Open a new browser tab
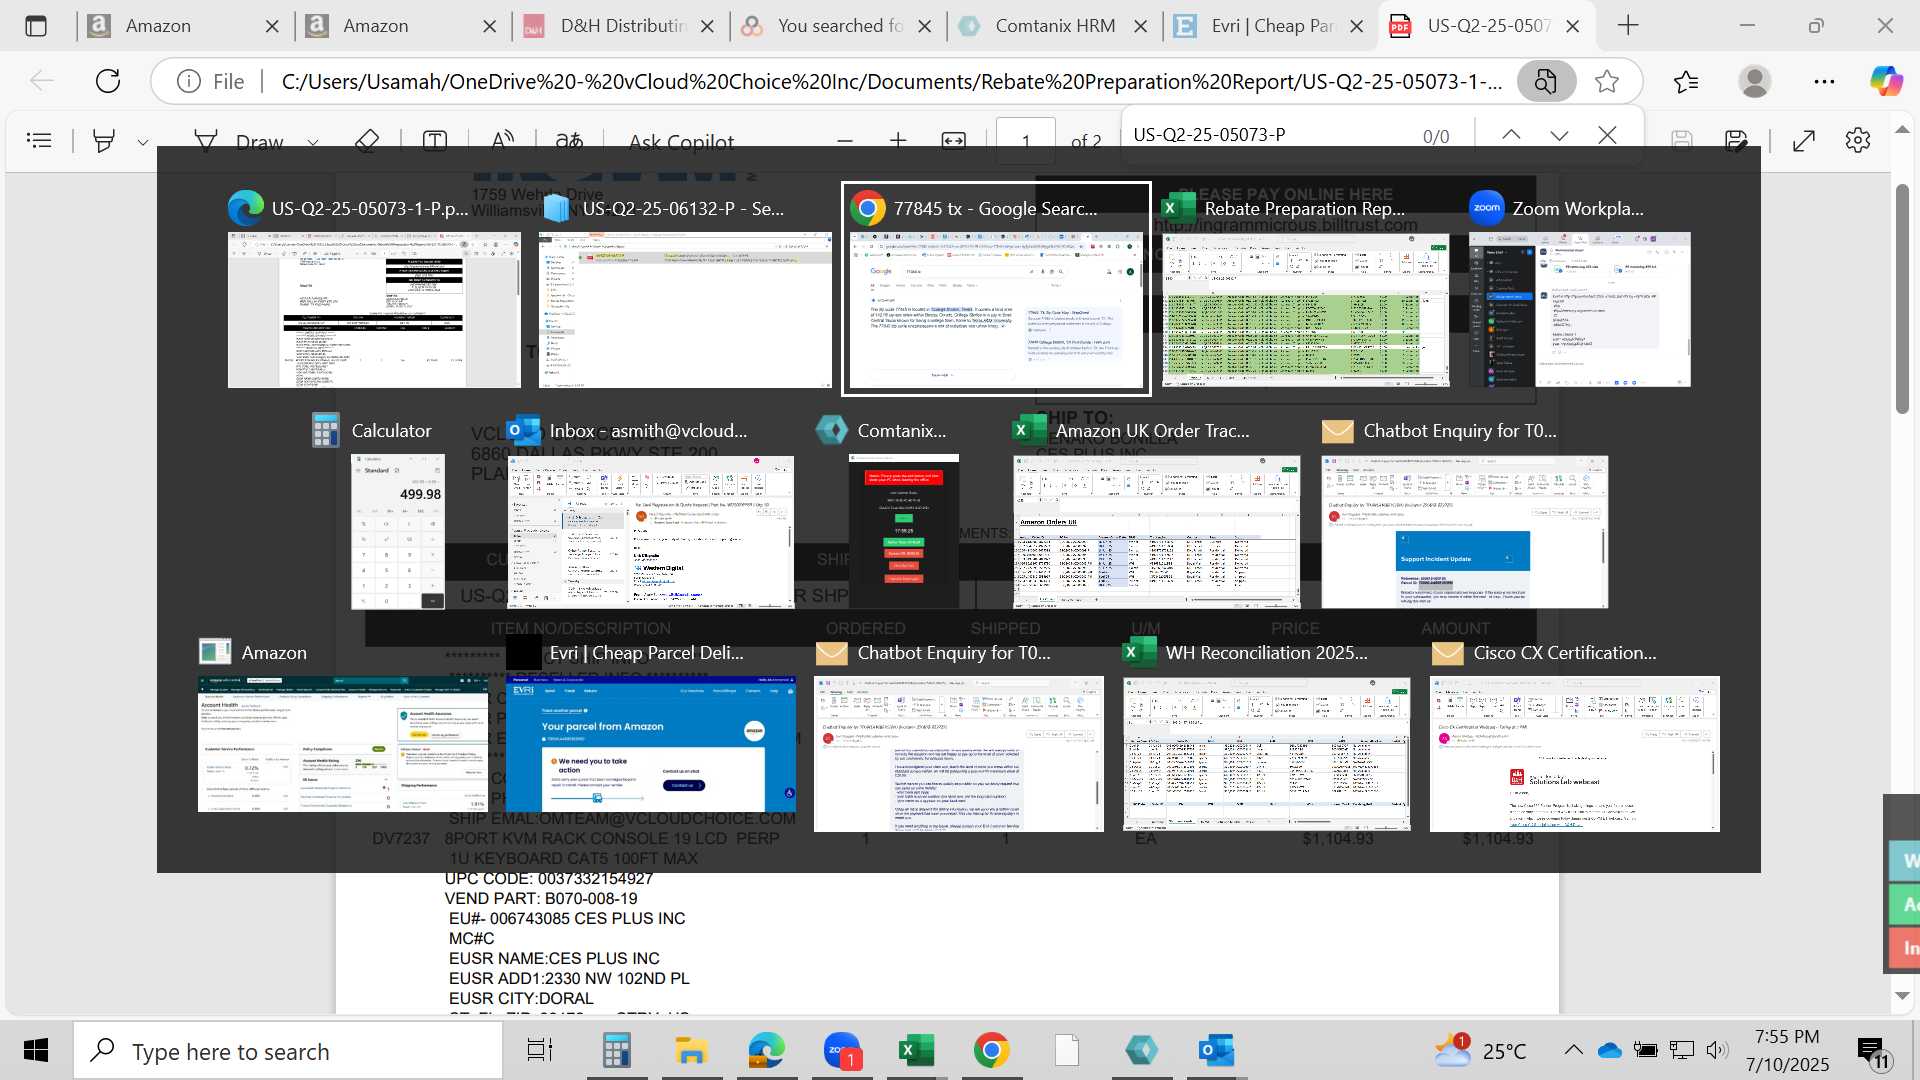Screen dimensions: 1920x1080 click(1628, 26)
